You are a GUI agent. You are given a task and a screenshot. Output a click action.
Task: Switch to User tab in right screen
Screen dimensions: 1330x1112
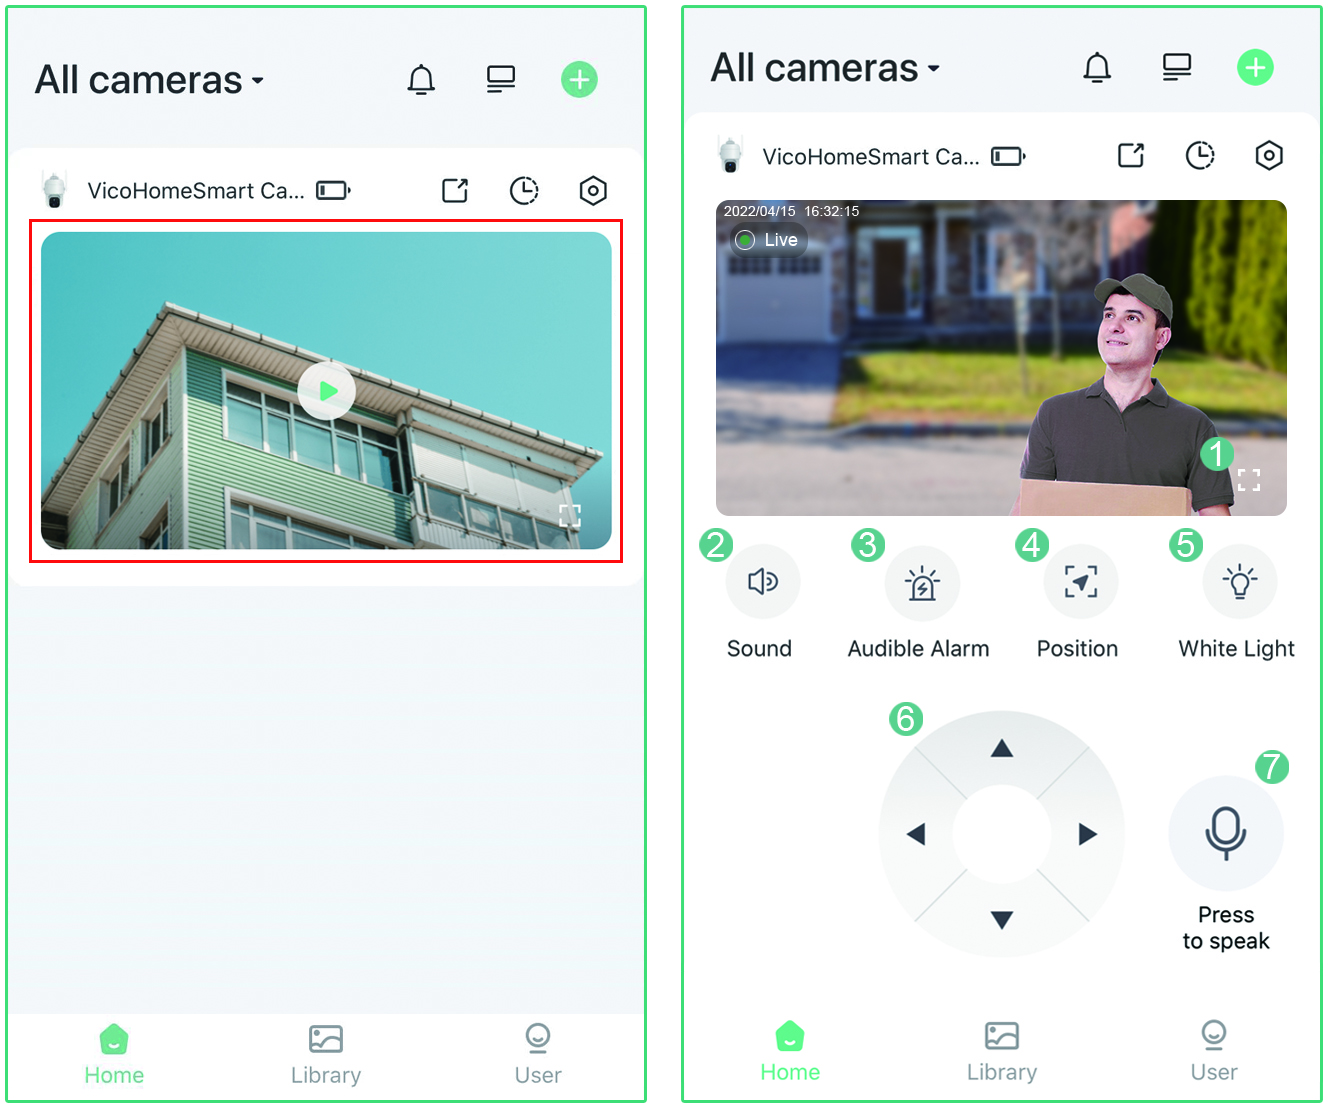point(1214,1052)
